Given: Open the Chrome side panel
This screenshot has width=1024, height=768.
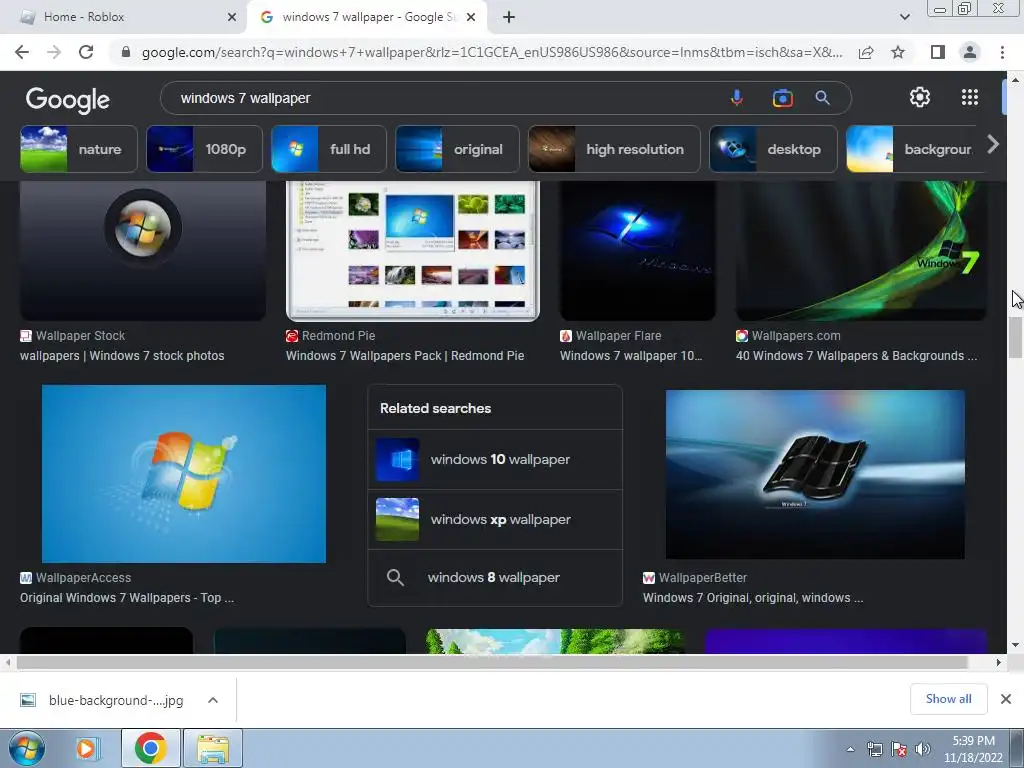Looking at the screenshot, I should point(937,52).
